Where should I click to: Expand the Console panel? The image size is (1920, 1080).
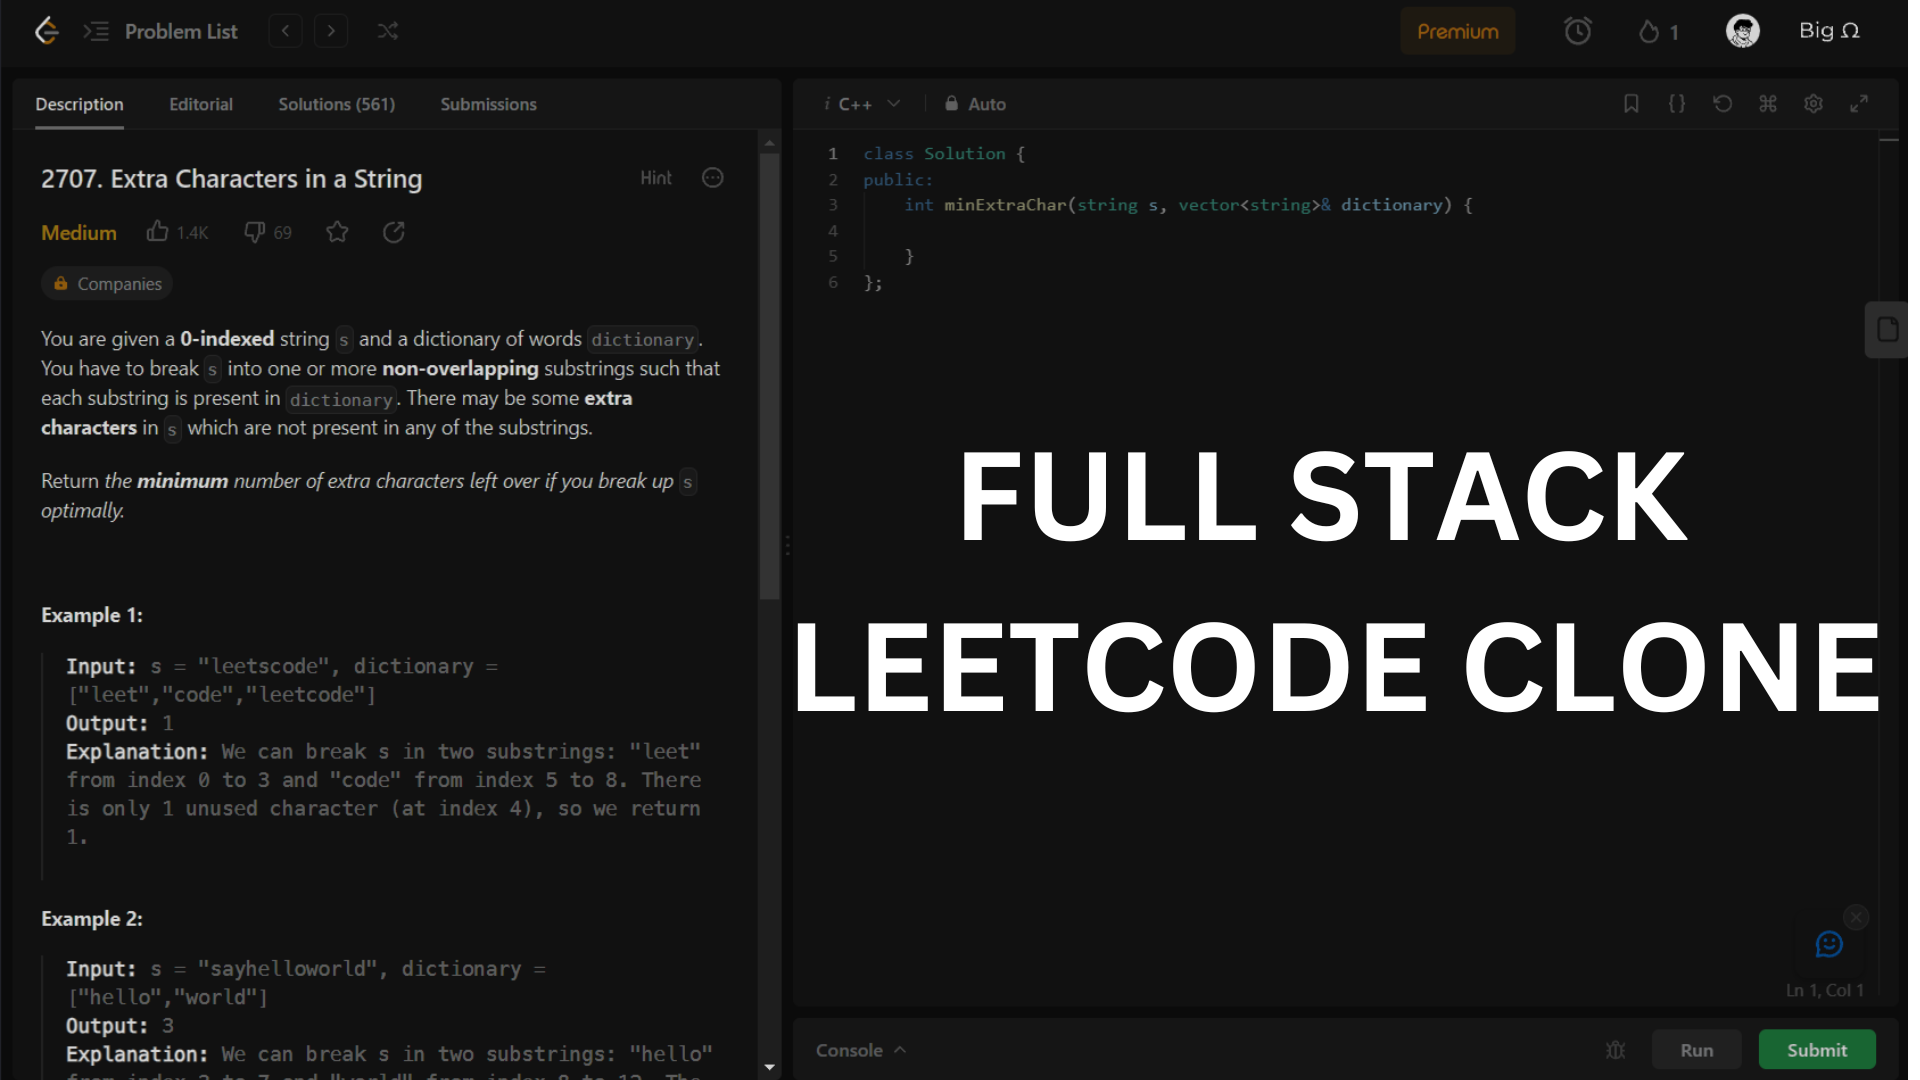tap(861, 1050)
